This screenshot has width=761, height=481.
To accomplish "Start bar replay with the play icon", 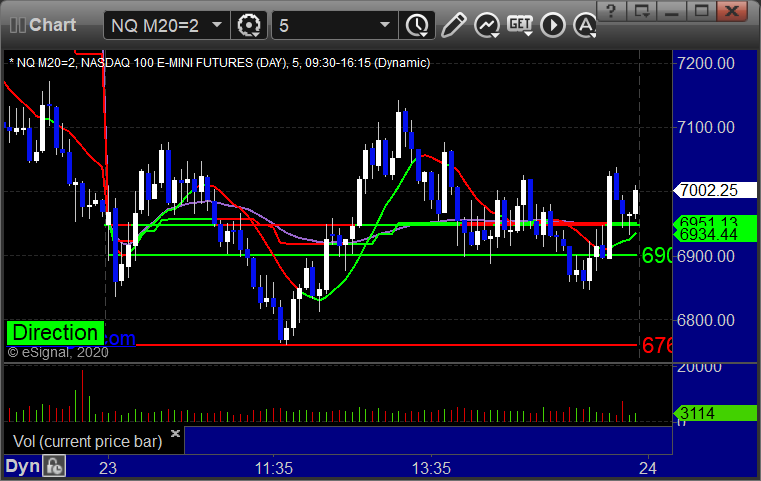I will click(x=553, y=25).
